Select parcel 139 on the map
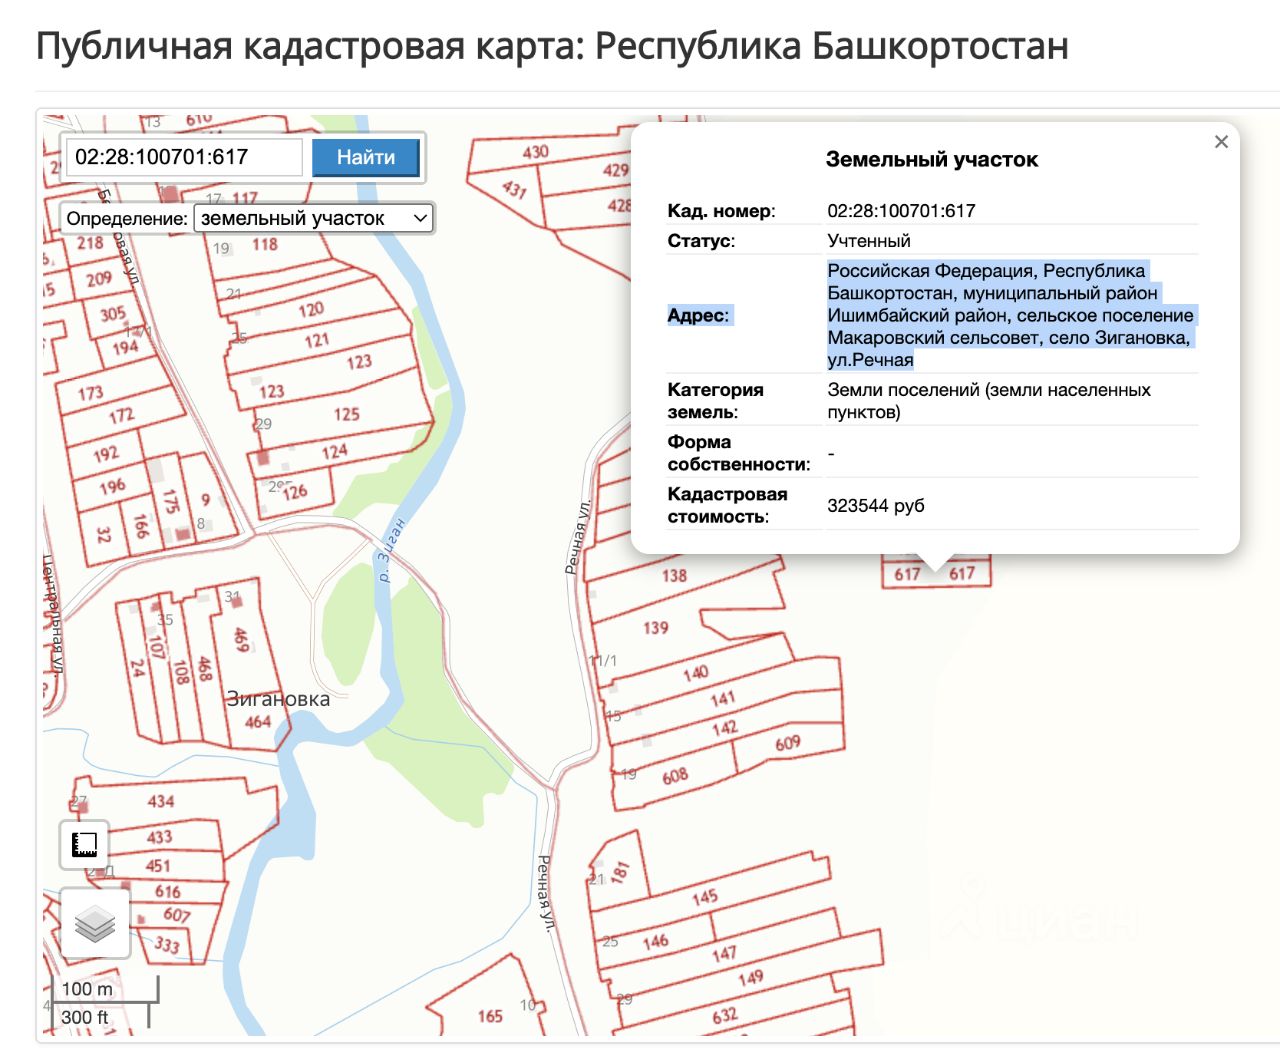 click(x=656, y=628)
